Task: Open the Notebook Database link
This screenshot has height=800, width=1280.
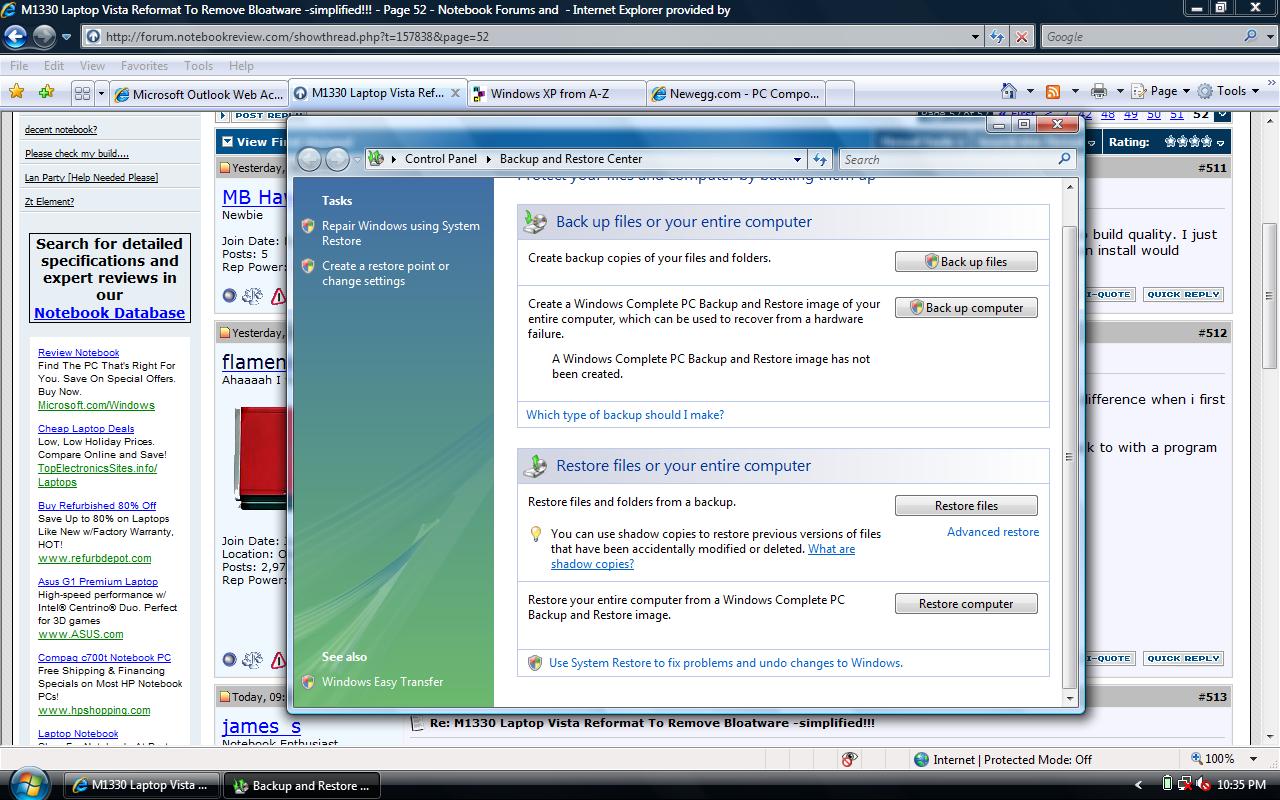Action: pos(109,313)
